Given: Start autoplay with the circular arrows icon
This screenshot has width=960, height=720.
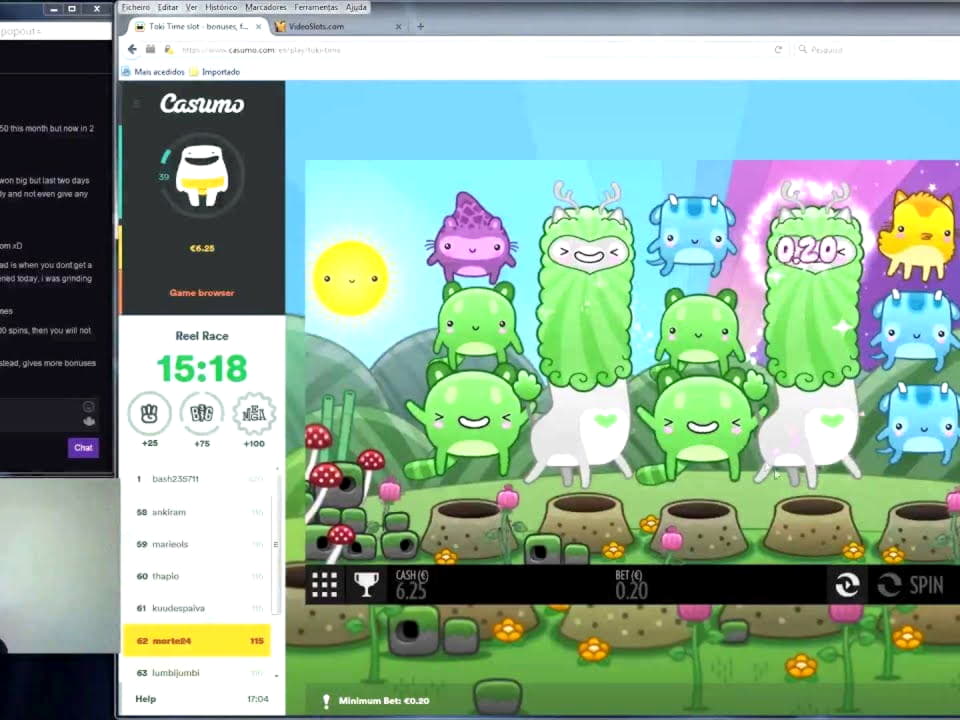Looking at the screenshot, I should 847,585.
